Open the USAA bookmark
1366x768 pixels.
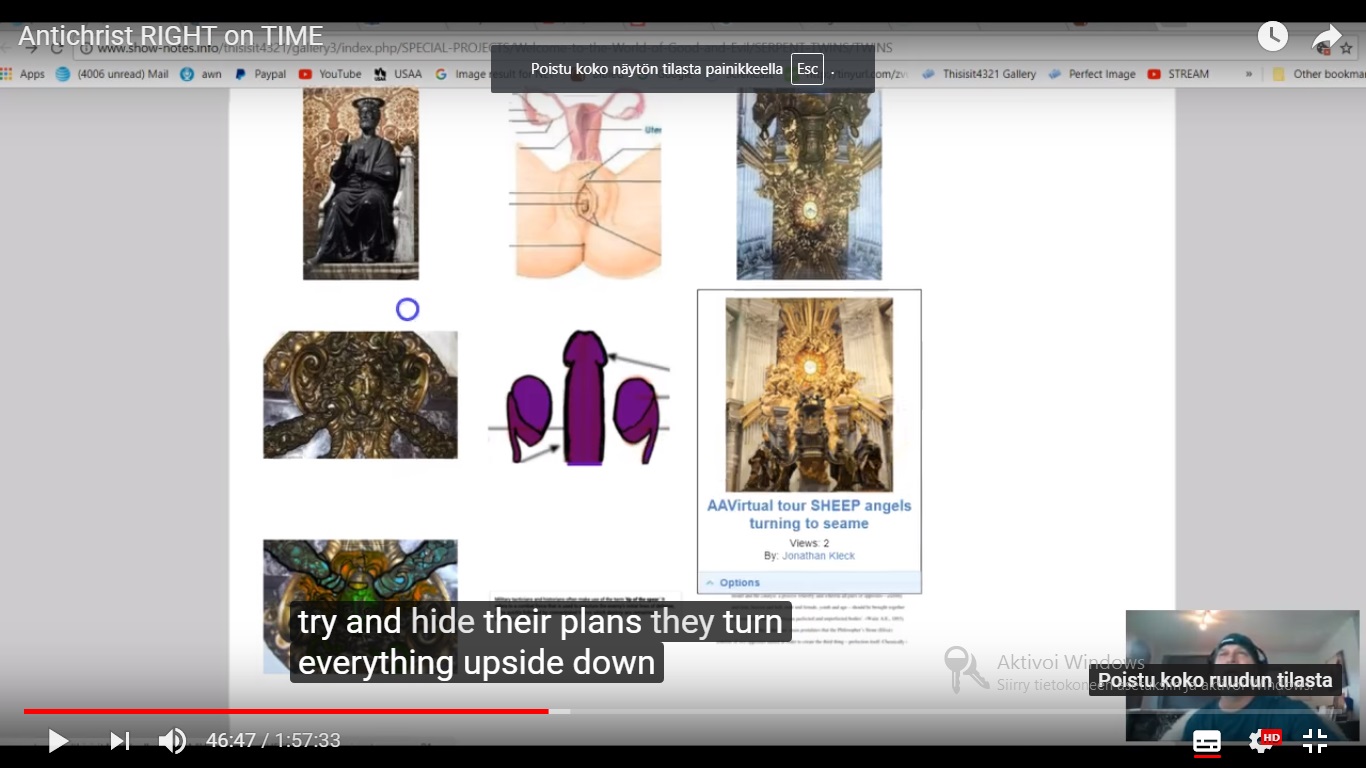tap(398, 74)
